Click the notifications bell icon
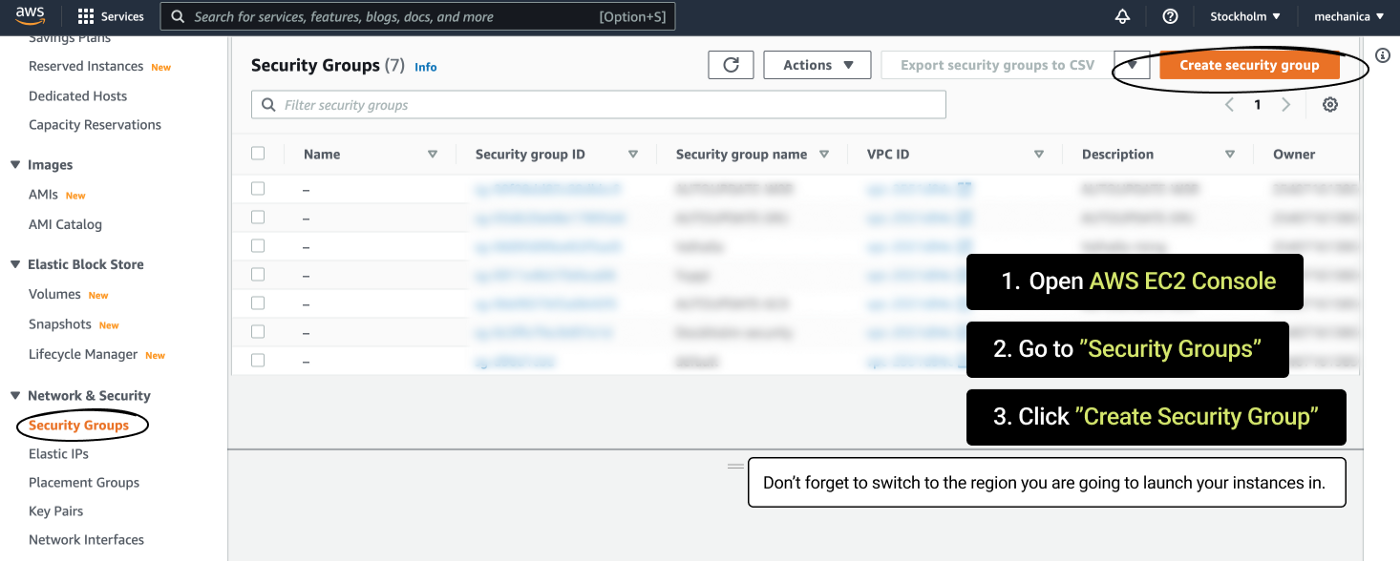The width and height of the screenshot is (1400, 561). 1122,16
